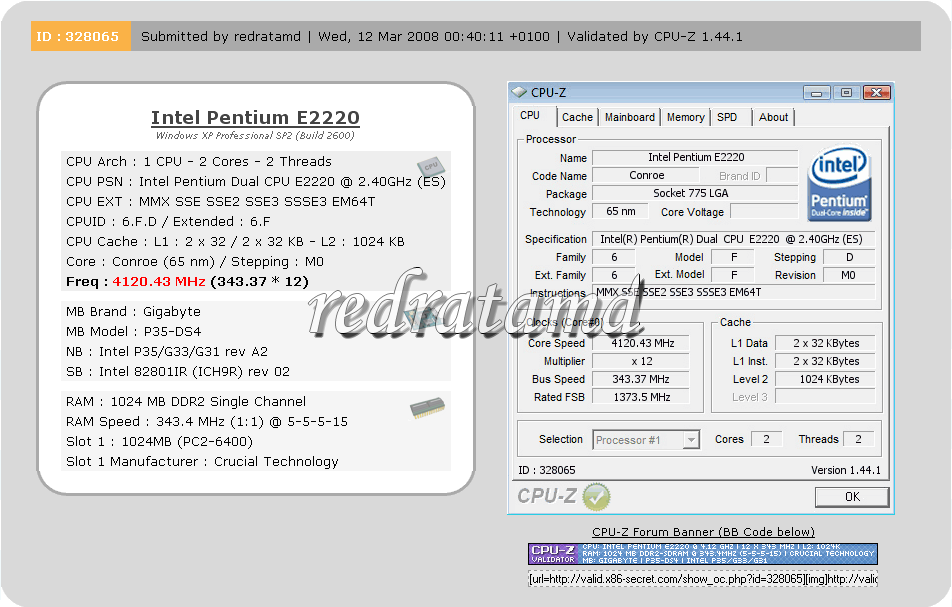
Task: Click the CPUID : 6.F.D / Extended line
Action: (x=168, y=222)
